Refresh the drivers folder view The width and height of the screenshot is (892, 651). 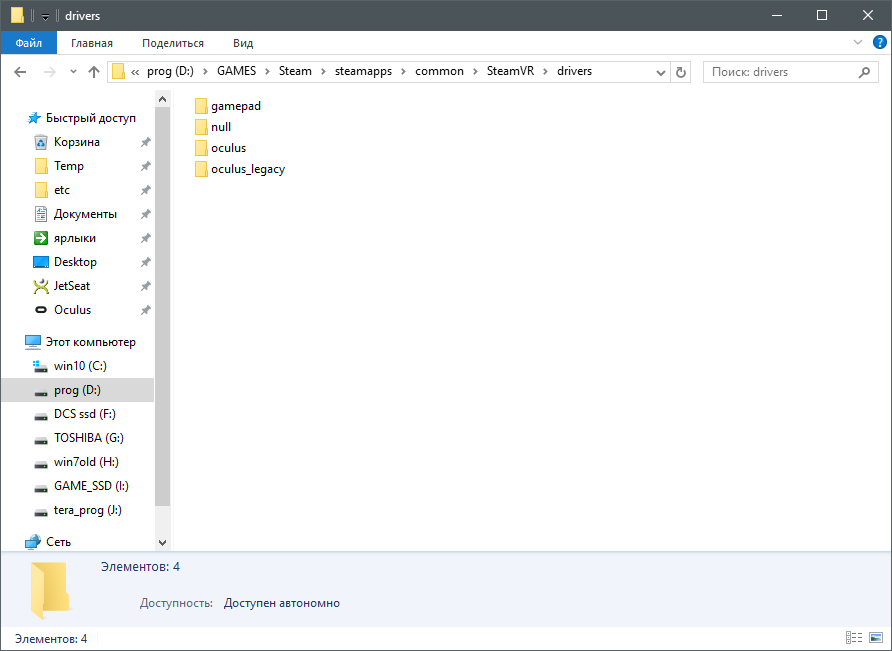[680, 72]
